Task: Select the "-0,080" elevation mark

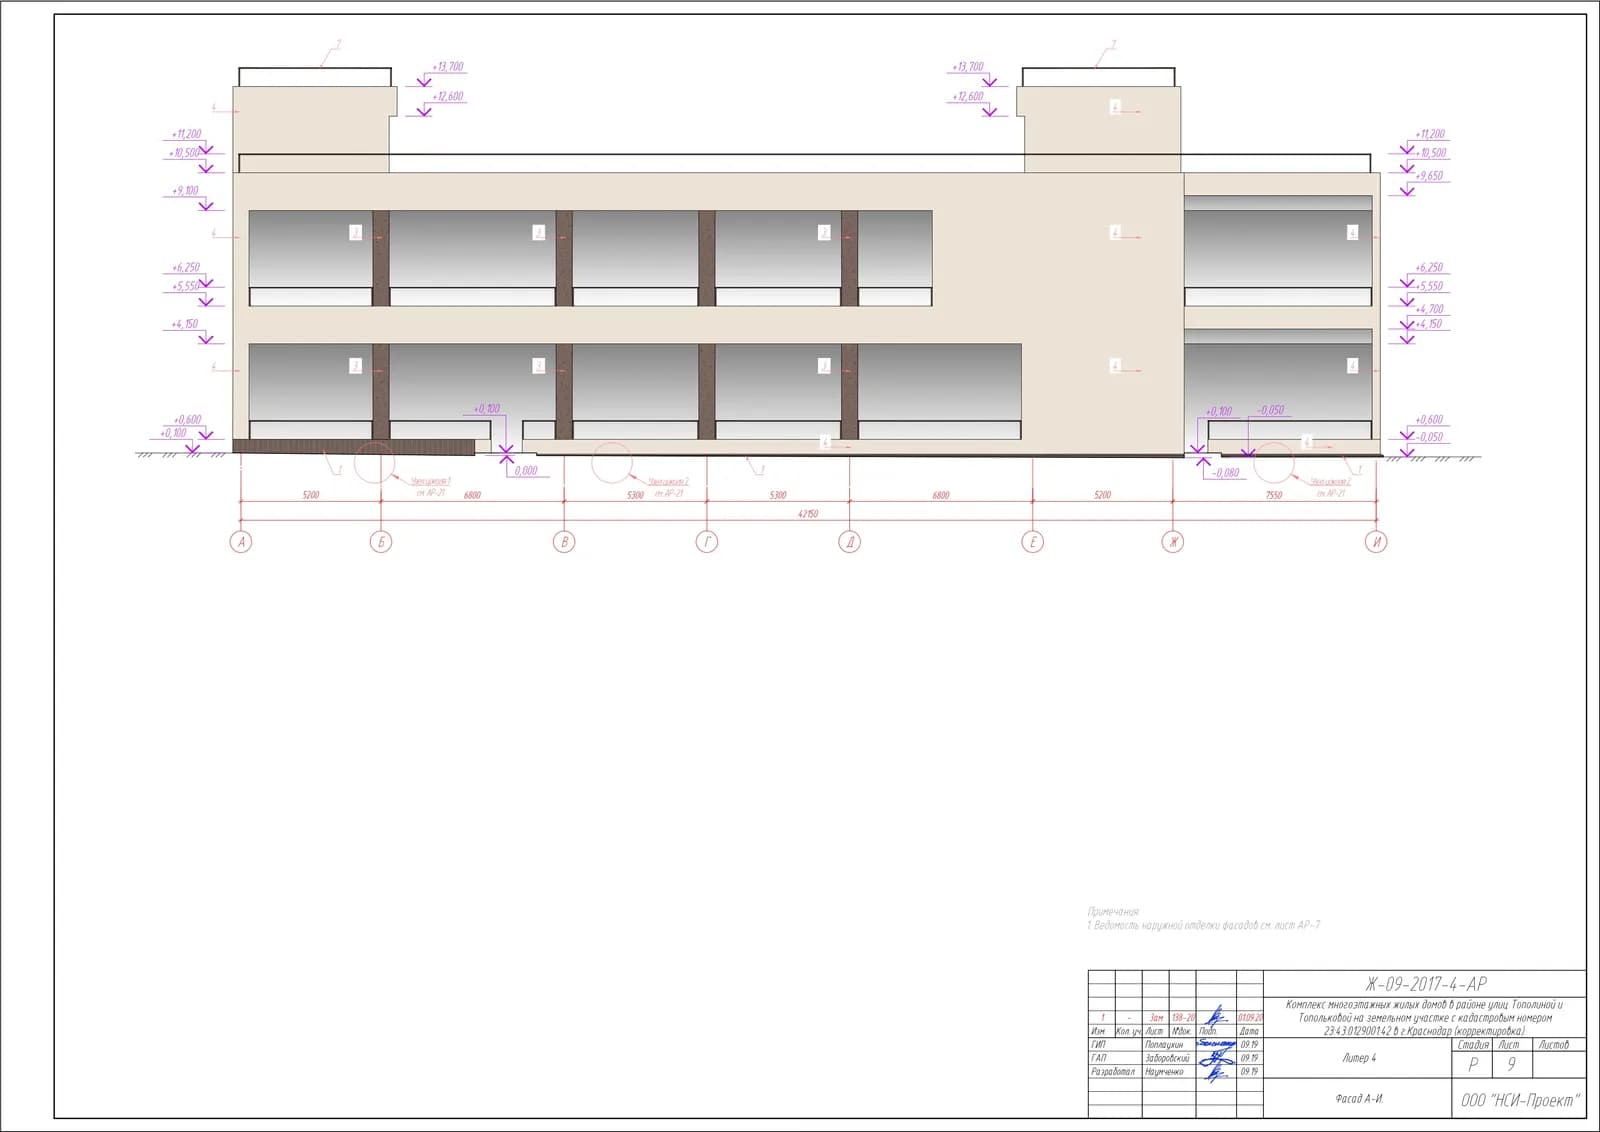Action: [1226, 473]
